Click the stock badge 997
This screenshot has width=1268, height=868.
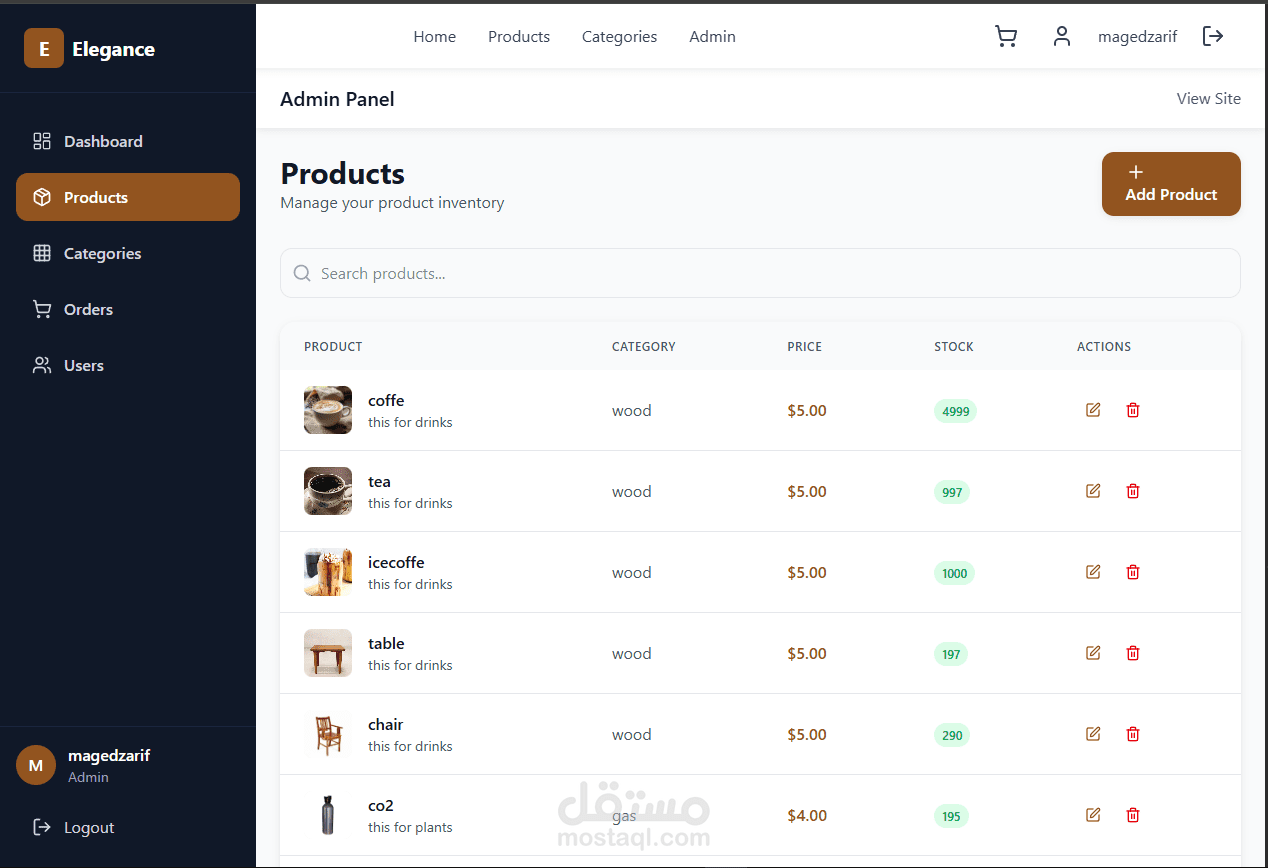click(952, 492)
